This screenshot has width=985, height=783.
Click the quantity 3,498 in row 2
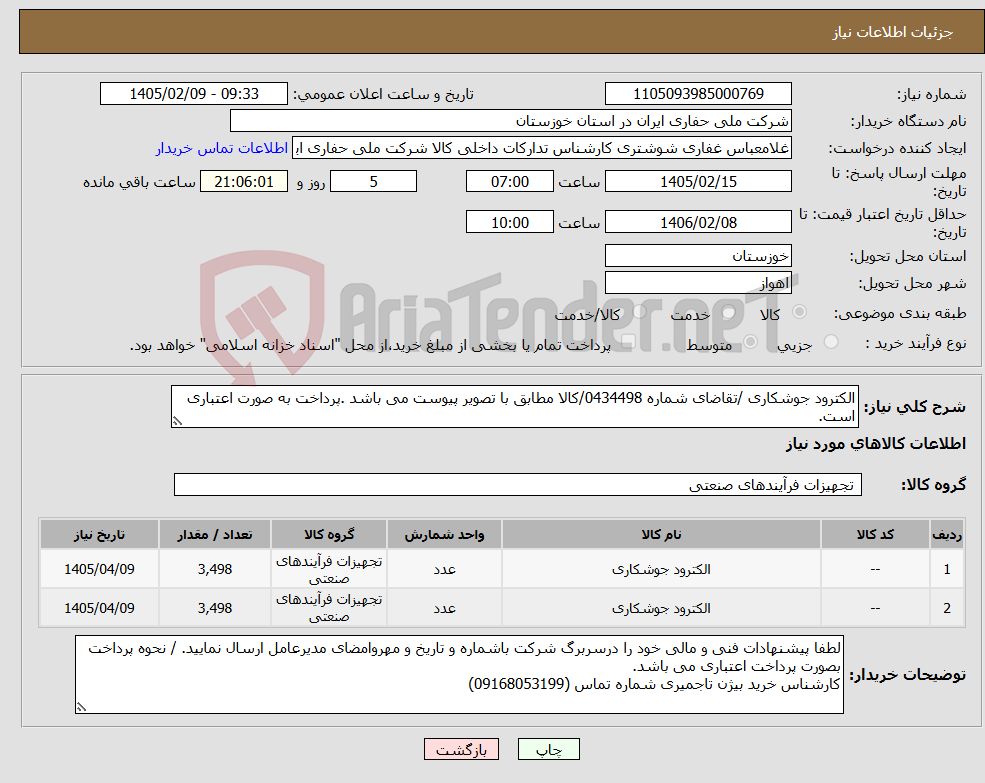[215, 608]
